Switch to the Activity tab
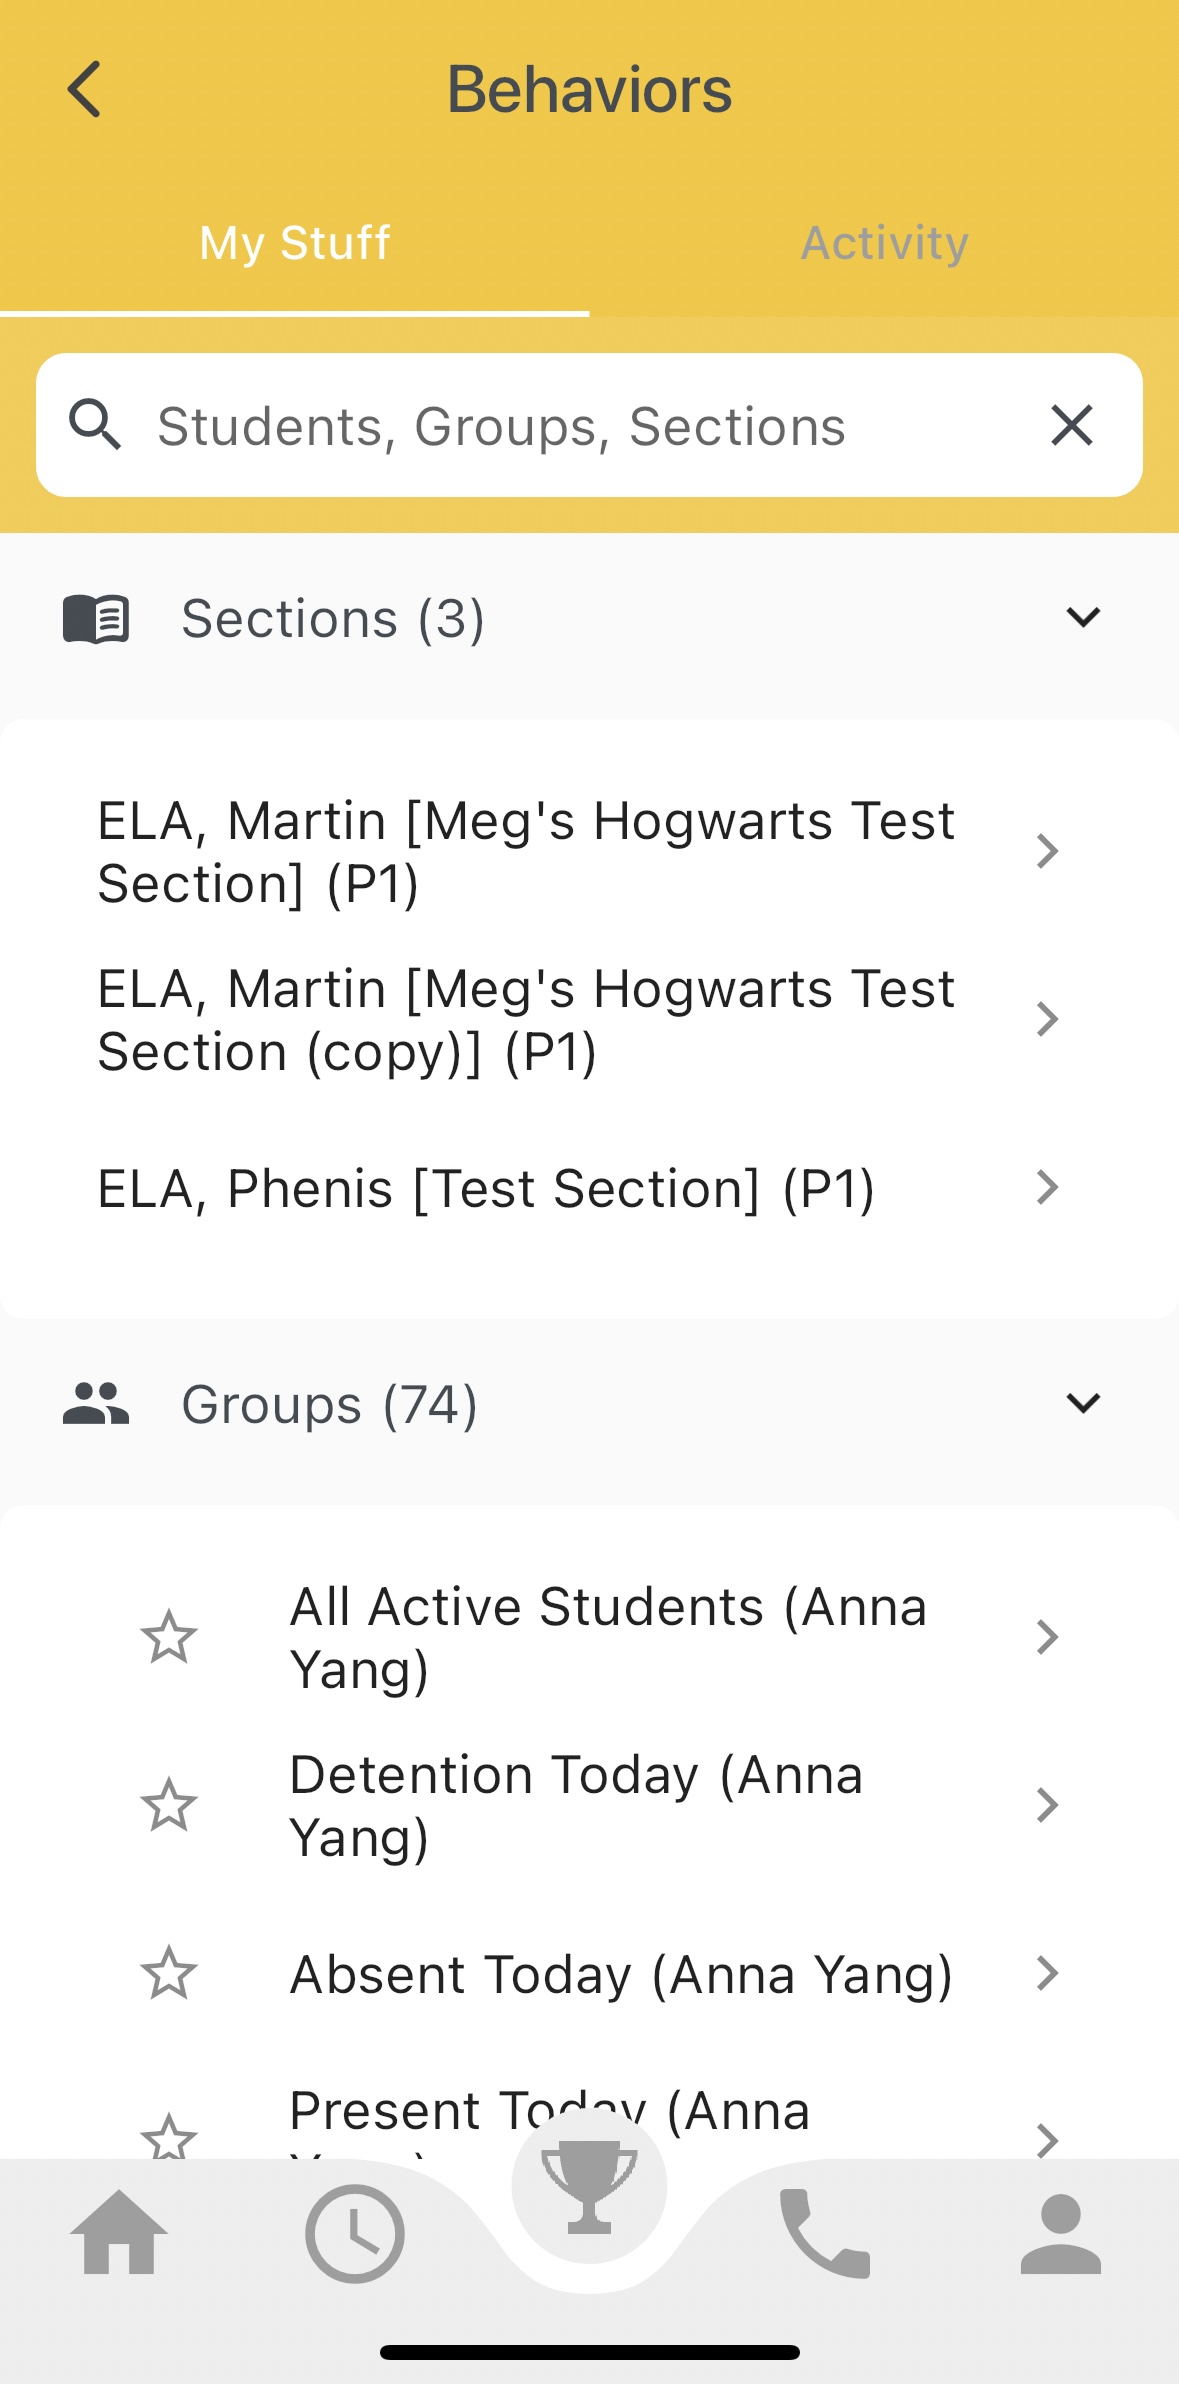This screenshot has width=1179, height=2384. 884,243
